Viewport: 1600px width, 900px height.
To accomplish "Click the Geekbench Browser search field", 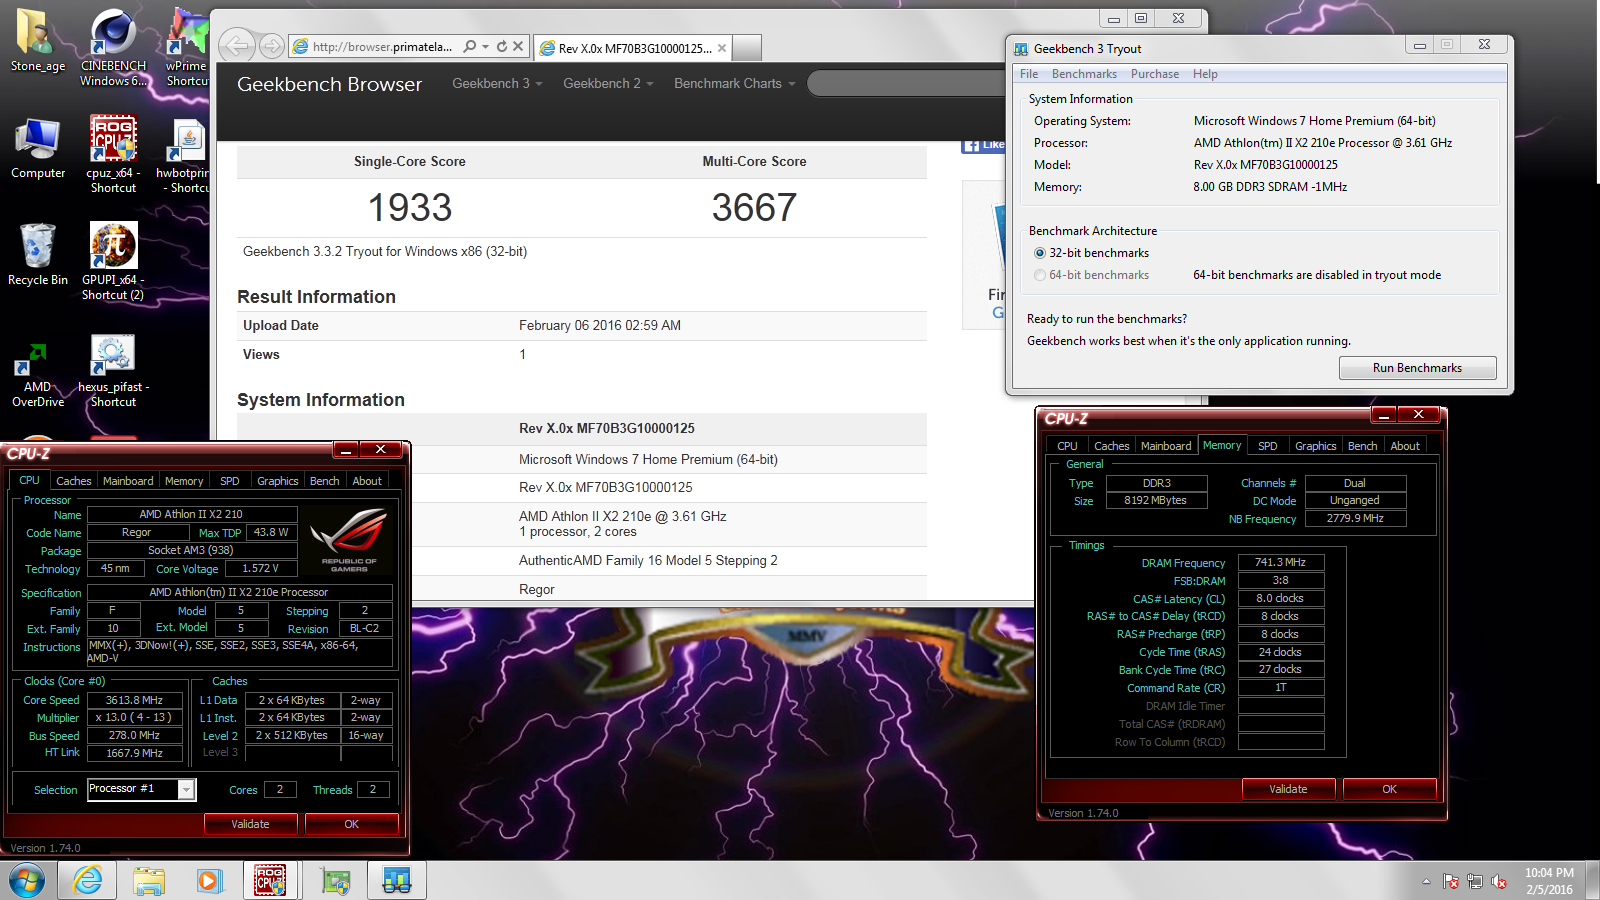I will (x=905, y=83).
